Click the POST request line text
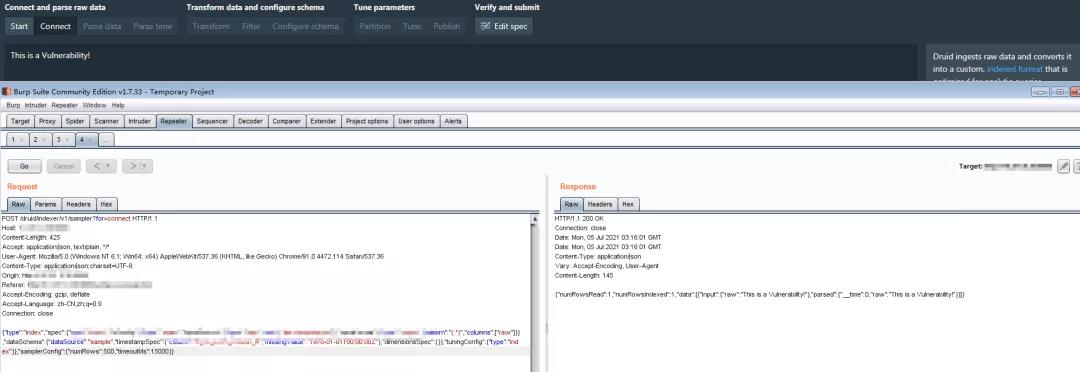The image size is (1080, 372). [80, 218]
